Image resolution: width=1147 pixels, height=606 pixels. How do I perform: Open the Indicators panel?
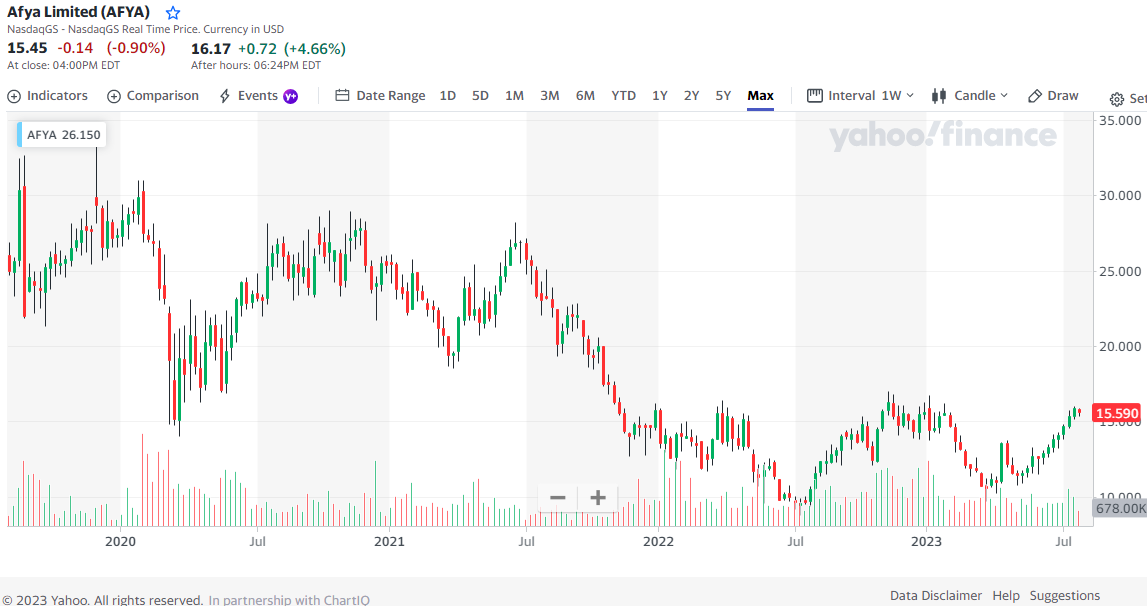tap(48, 96)
